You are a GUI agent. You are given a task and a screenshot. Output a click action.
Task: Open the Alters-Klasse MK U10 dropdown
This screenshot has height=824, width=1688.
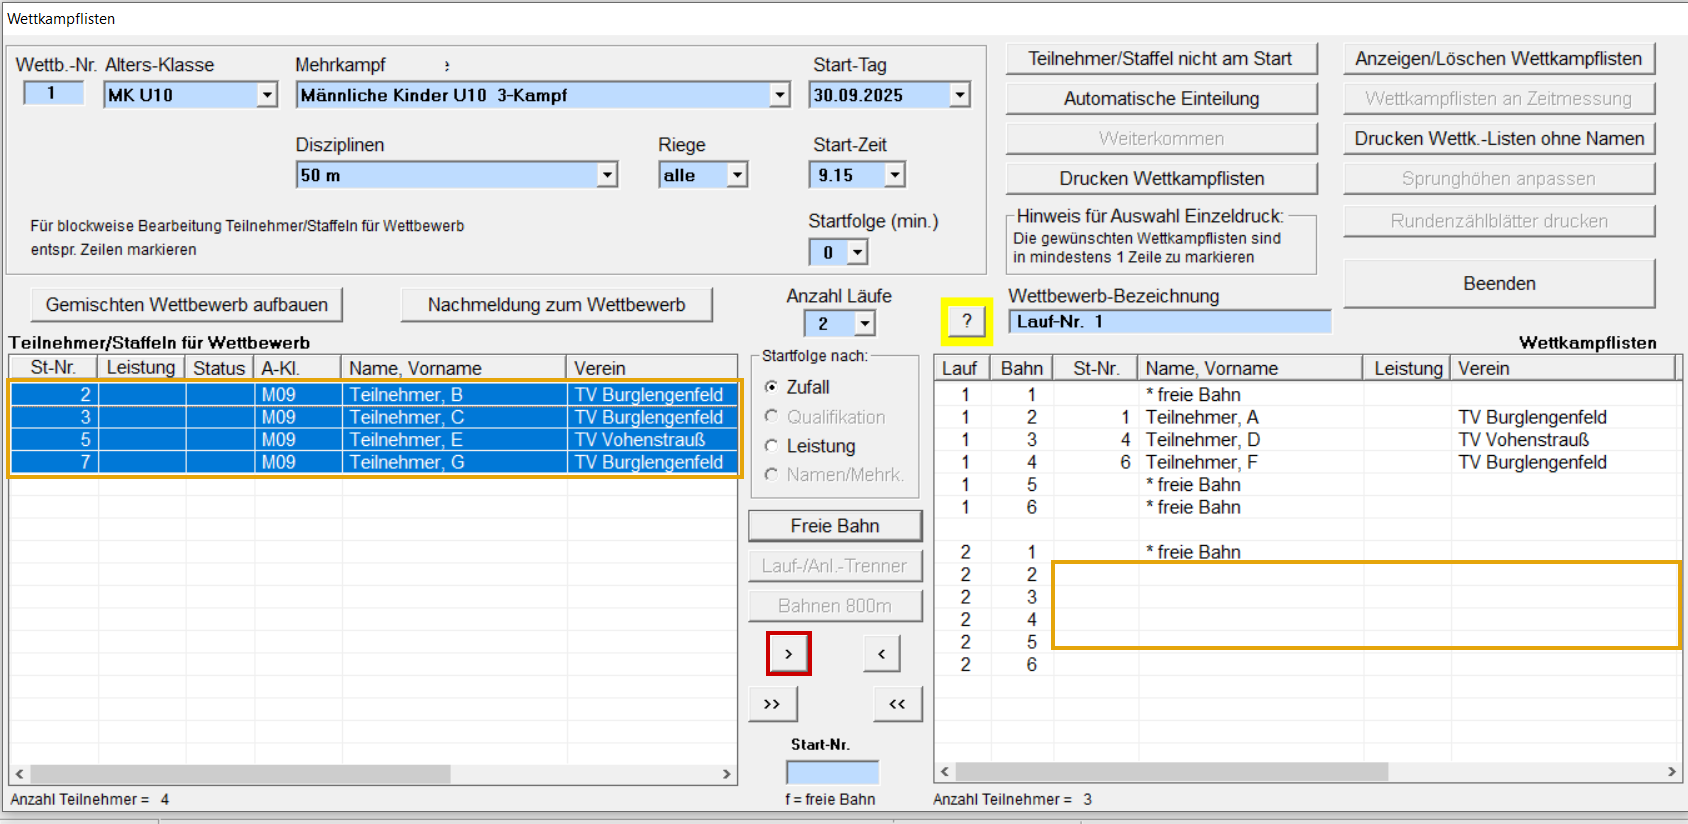pos(267,95)
